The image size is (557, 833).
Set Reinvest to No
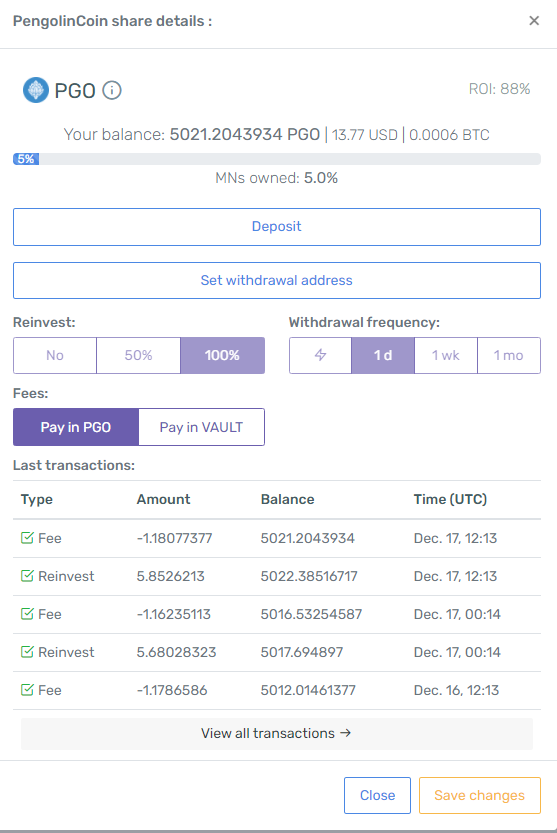55,355
